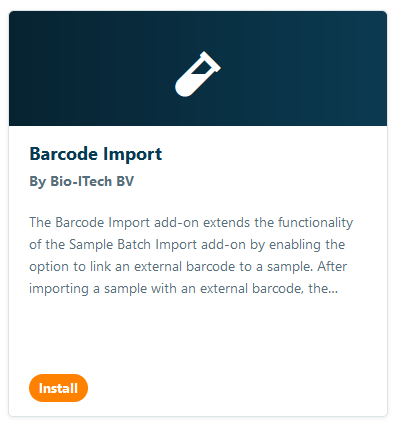Viewport: 398px width, 423px height.
Task: Click the blank card space right of Install
Action: [237, 388]
